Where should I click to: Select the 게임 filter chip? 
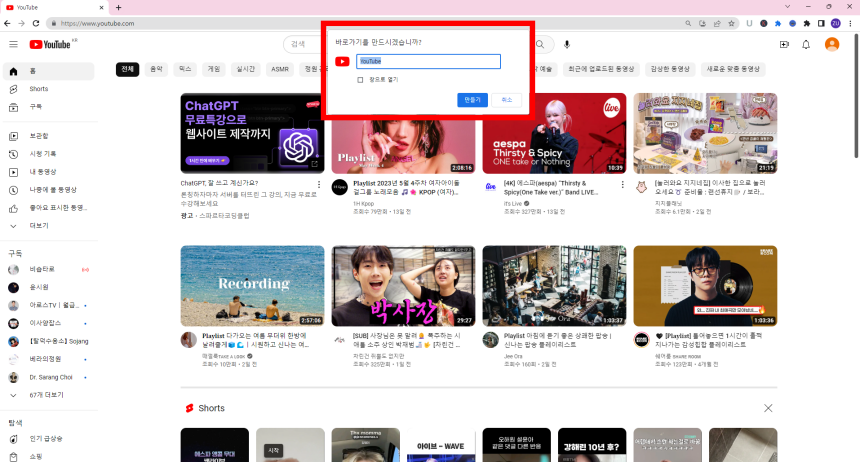pos(214,69)
